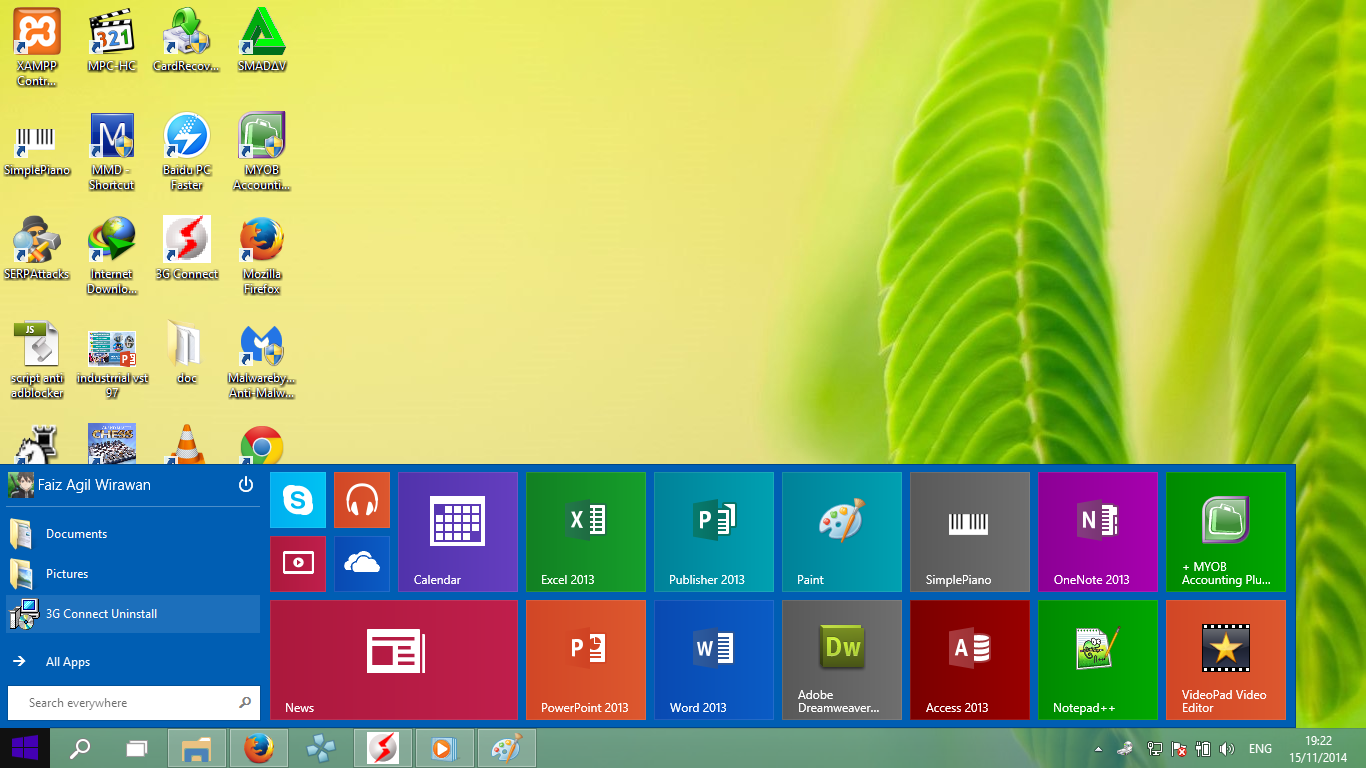This screenshot has height=768, width=1366.
Task: Switch to the media player taskbar button
Action: (445, 748)
